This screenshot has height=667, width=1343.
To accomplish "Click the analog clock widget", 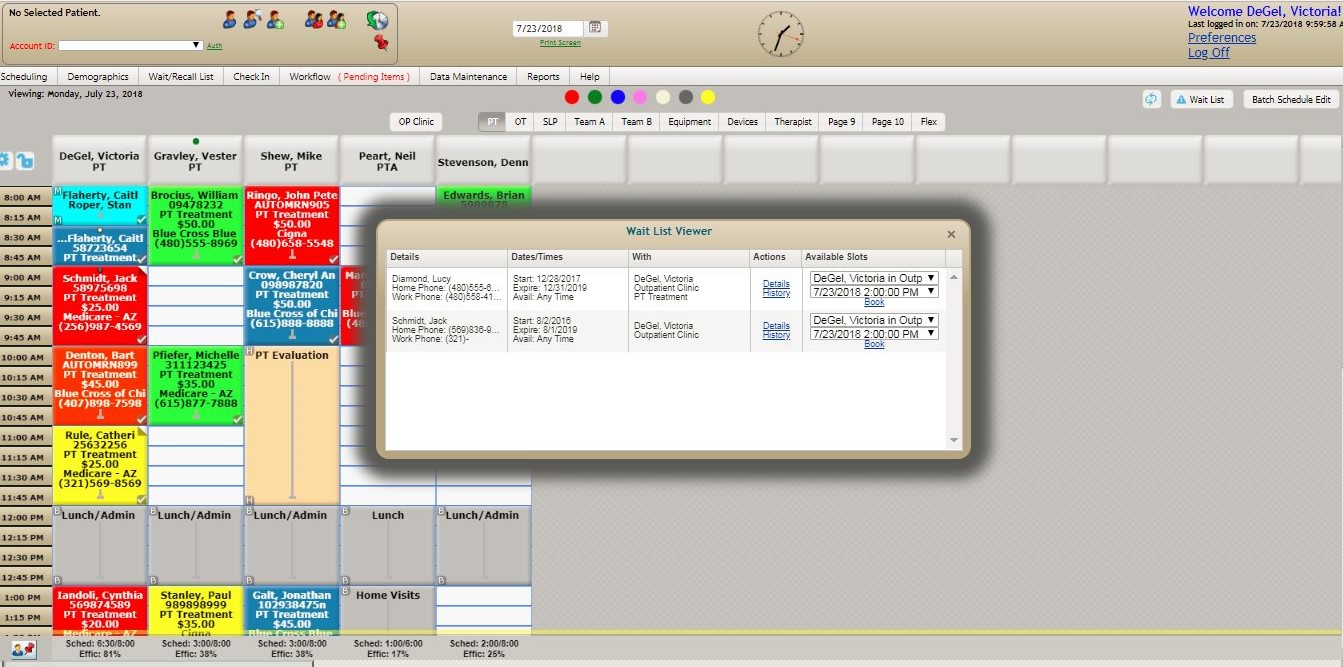I will (x=781, y=35).
